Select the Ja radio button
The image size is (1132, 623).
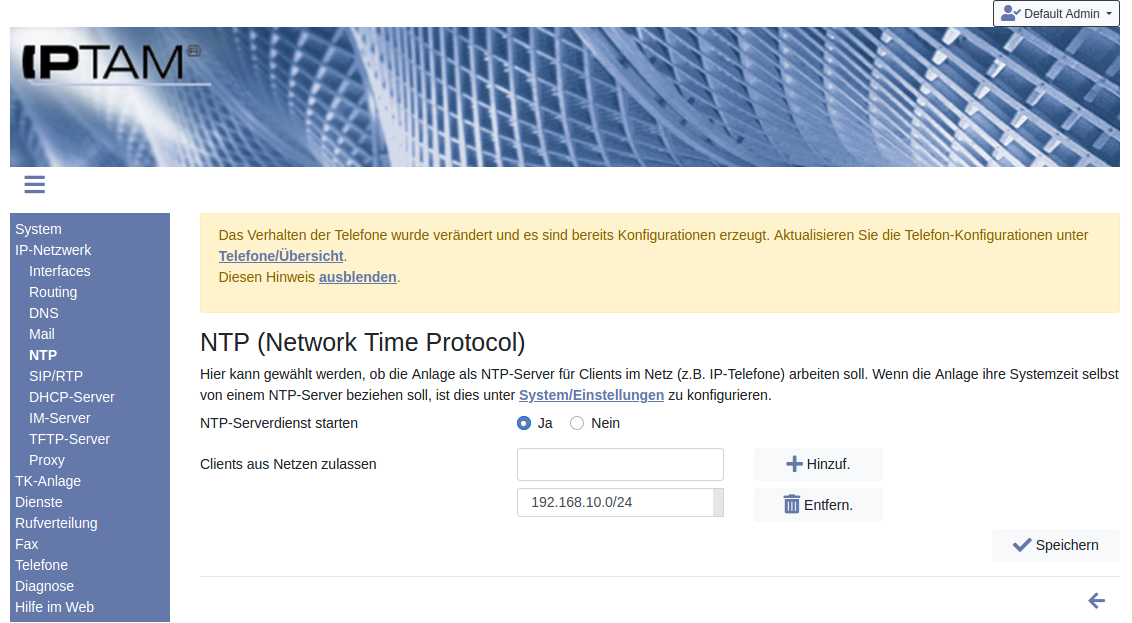click(524, 423)
